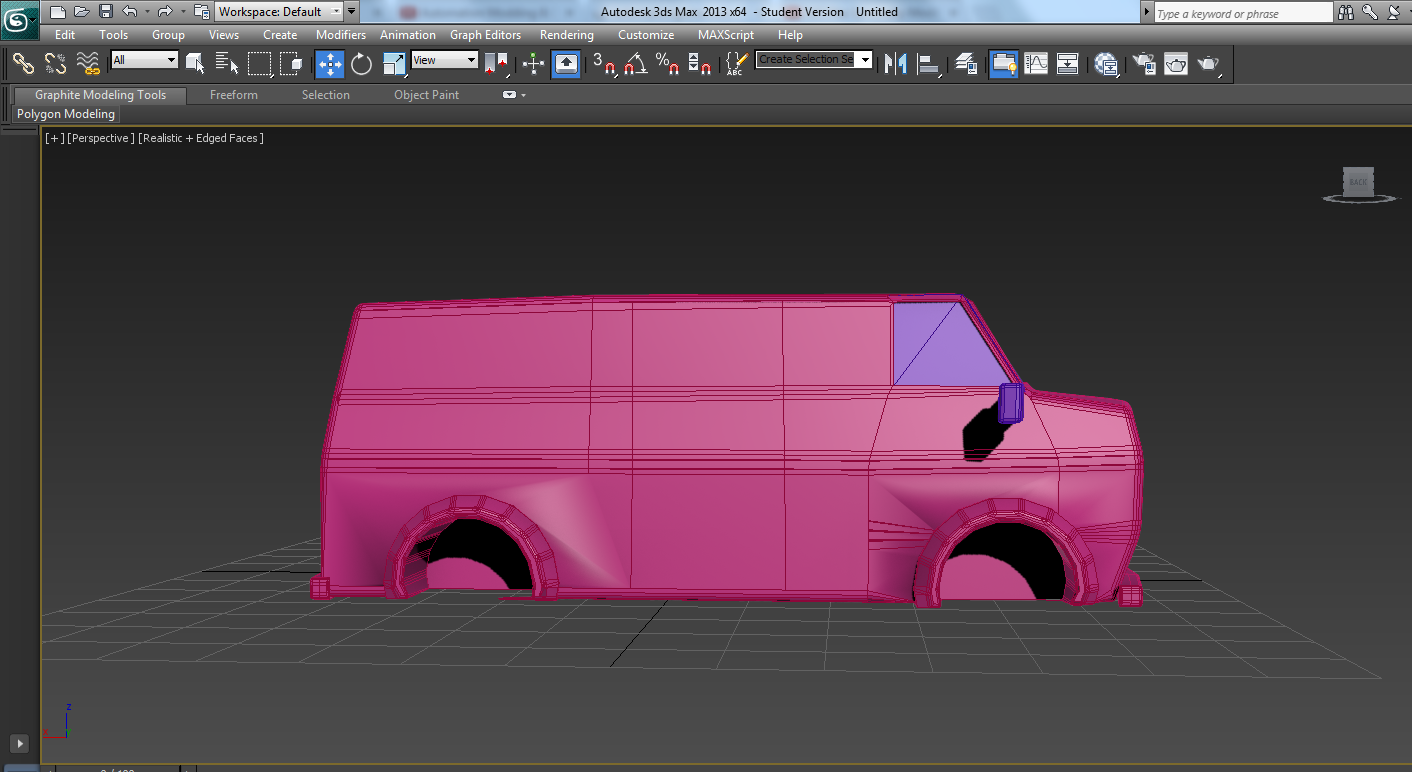Screen dimensions: 1412x772
Task: Open the Curve Editor
Action: (1036, 64)
